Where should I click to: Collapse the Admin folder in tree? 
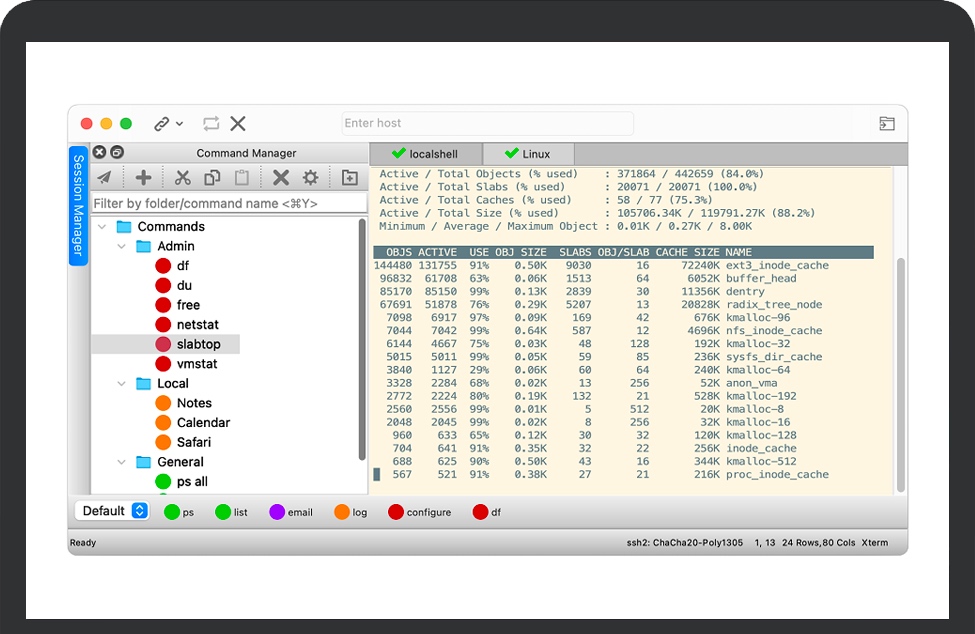(122, 246)
